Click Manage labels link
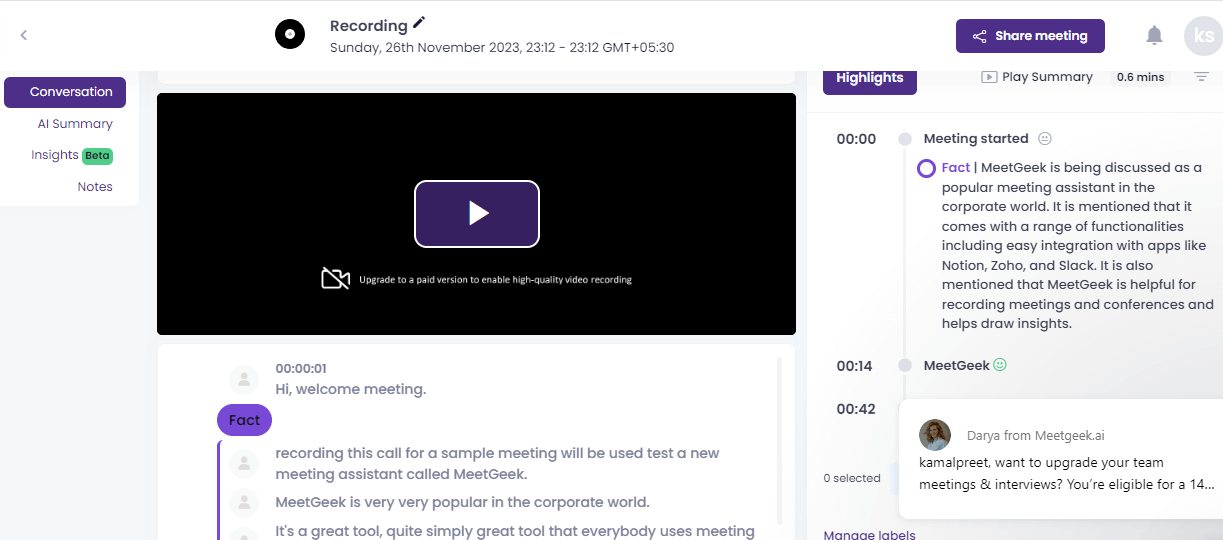1223x540 pixels. click(869, 534)
